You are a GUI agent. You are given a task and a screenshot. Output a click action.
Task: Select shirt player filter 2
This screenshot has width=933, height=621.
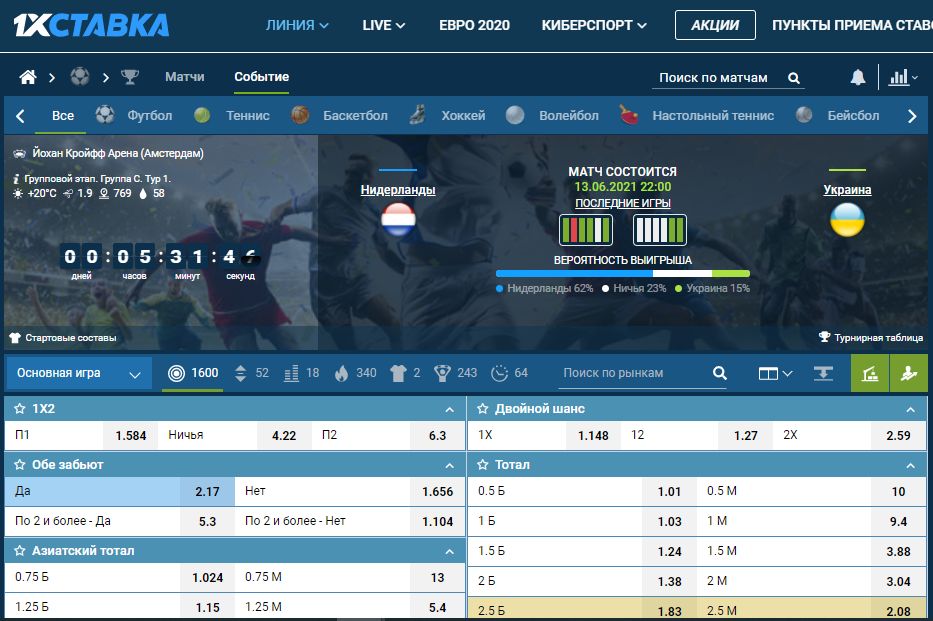click(x=405, y=374)
